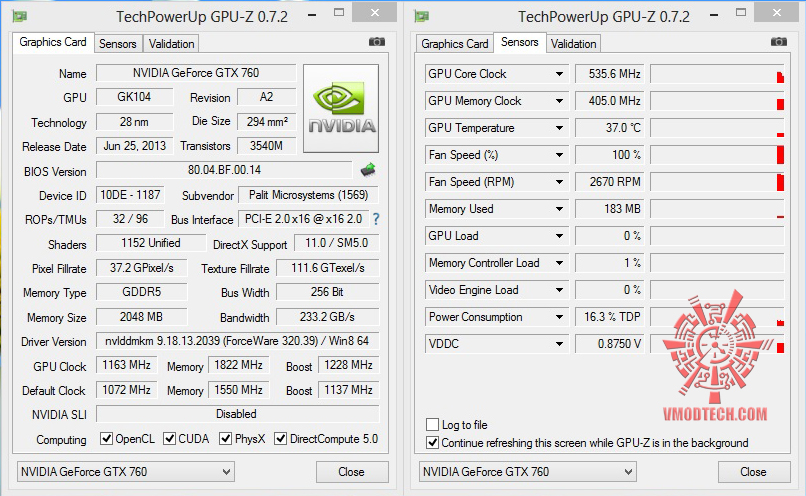Click the Bus Interface question mark icon
806x496 pixels.
coord(376,219)
